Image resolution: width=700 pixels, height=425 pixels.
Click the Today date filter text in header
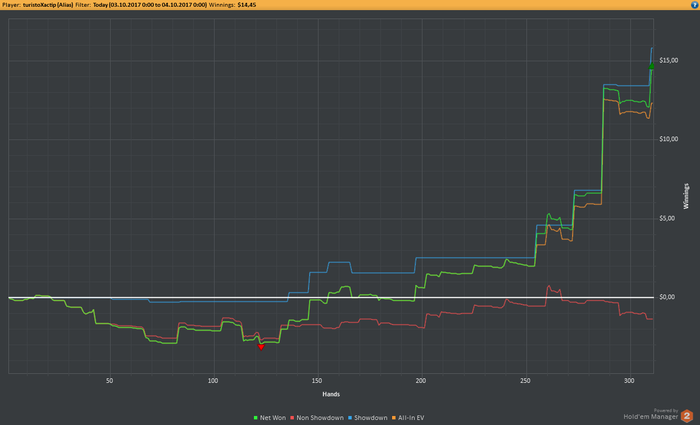click(150, 5)
